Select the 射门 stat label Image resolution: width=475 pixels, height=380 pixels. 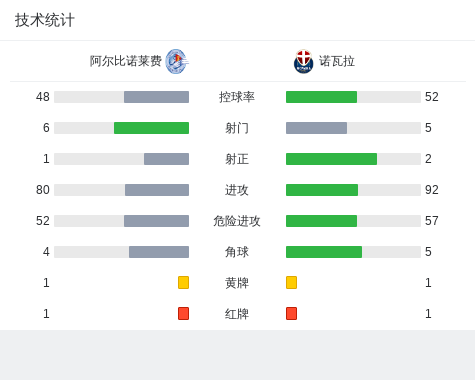pyautogui.click(x=237, y=128)
